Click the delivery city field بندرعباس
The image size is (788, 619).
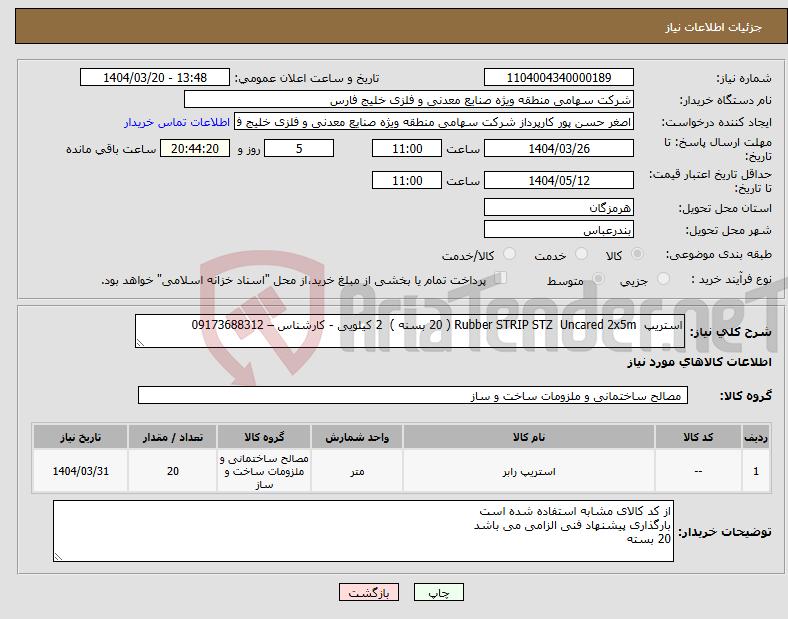pyautogui.click(x=558, y=230)
